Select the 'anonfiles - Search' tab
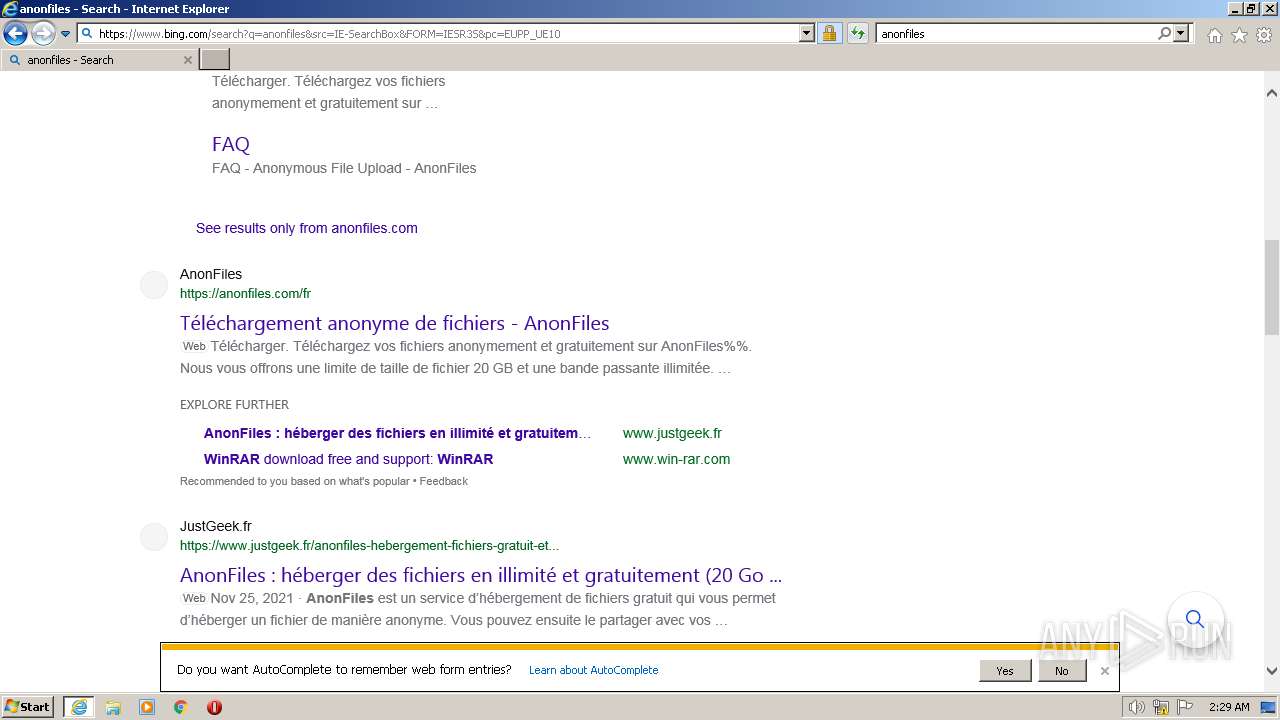The height and width of the screenshot is (720, 1280). pos(98,60)
